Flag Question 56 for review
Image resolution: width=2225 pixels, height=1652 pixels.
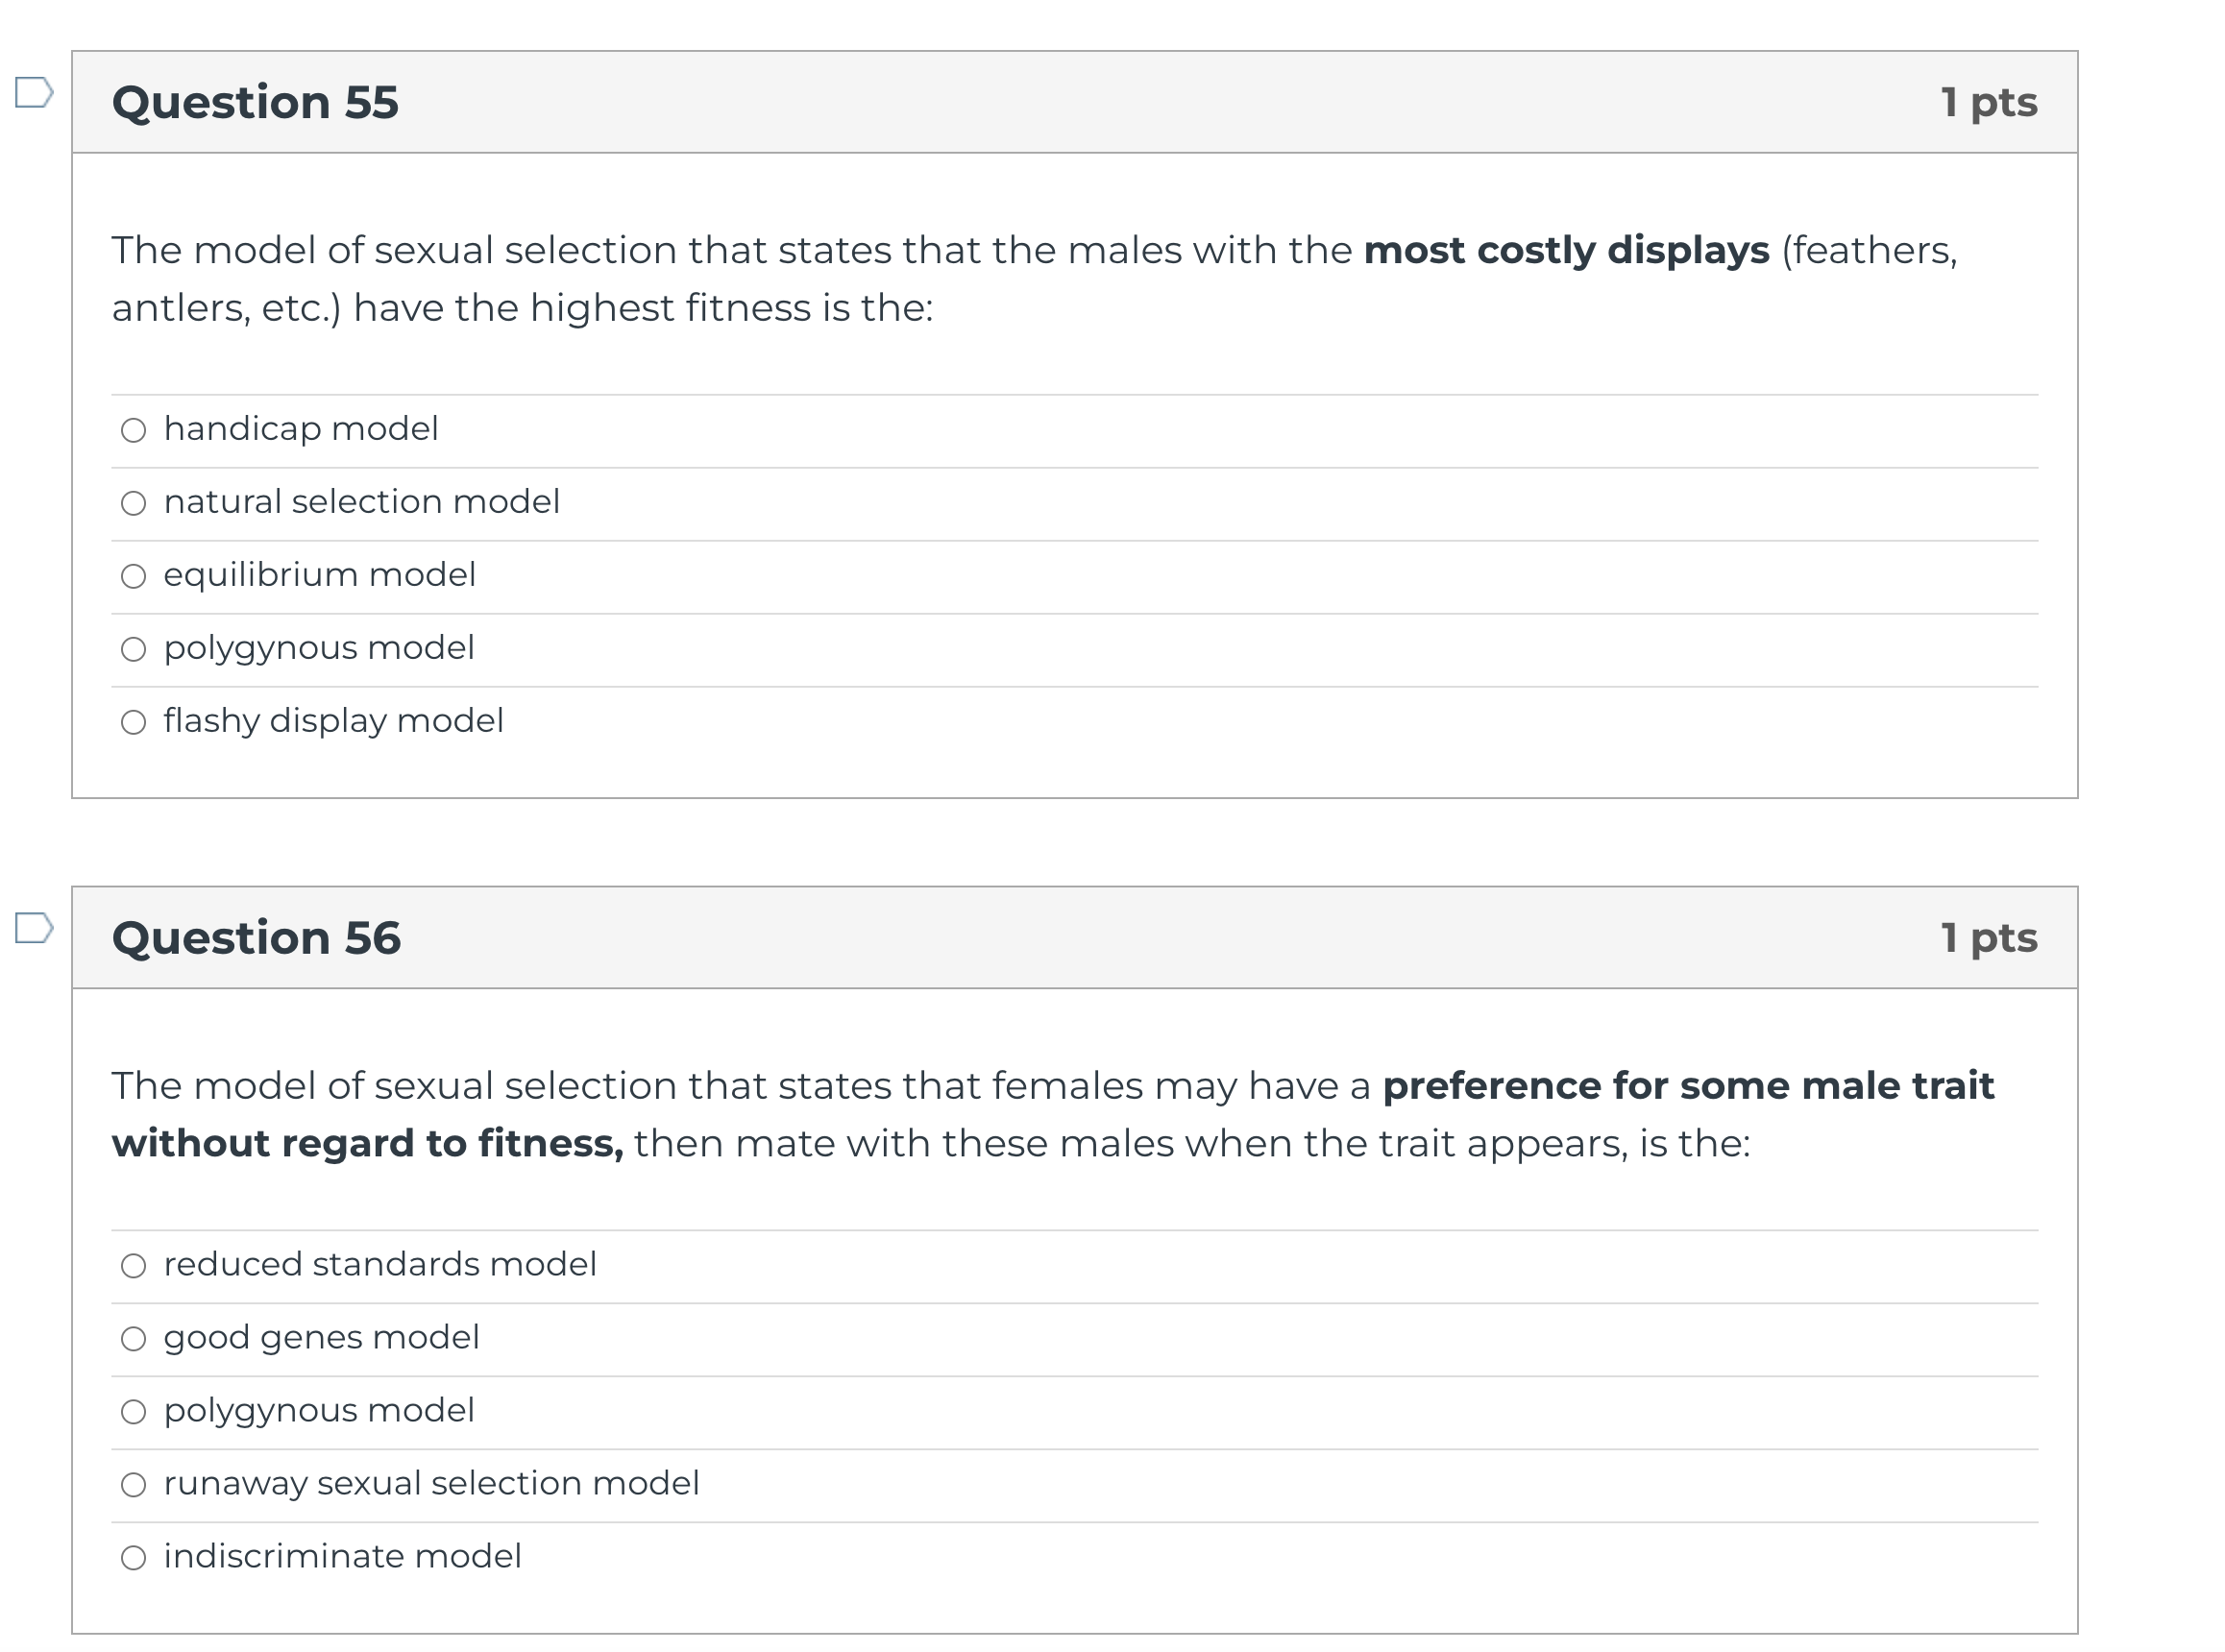pos(34,929)
